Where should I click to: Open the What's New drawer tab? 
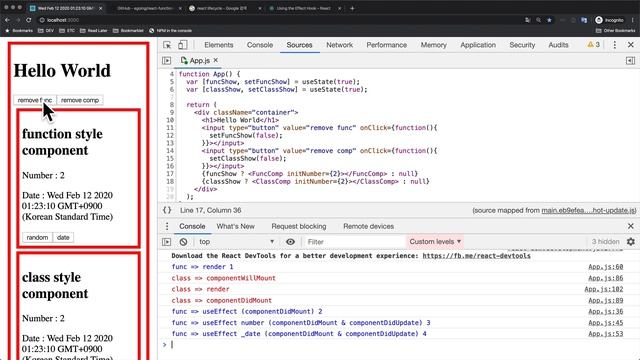(x=236, y=226)
